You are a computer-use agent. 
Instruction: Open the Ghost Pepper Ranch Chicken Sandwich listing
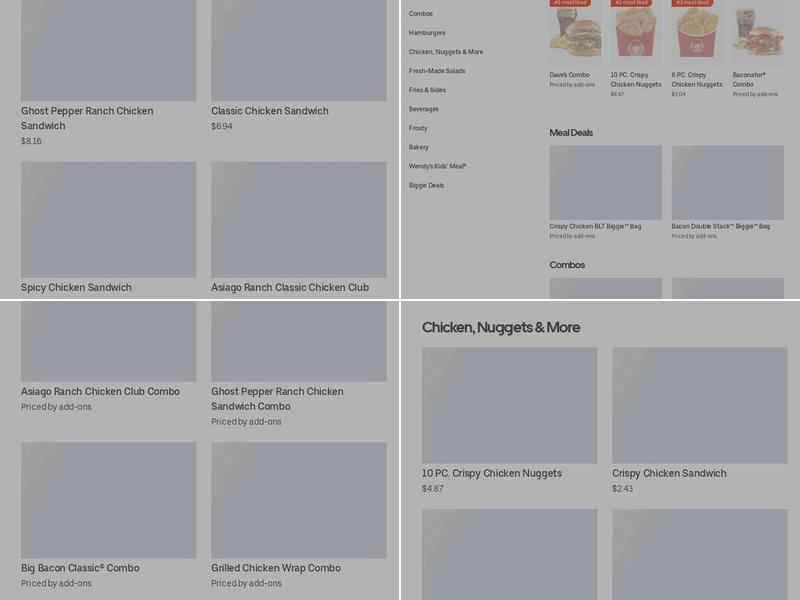click(105, 55)
